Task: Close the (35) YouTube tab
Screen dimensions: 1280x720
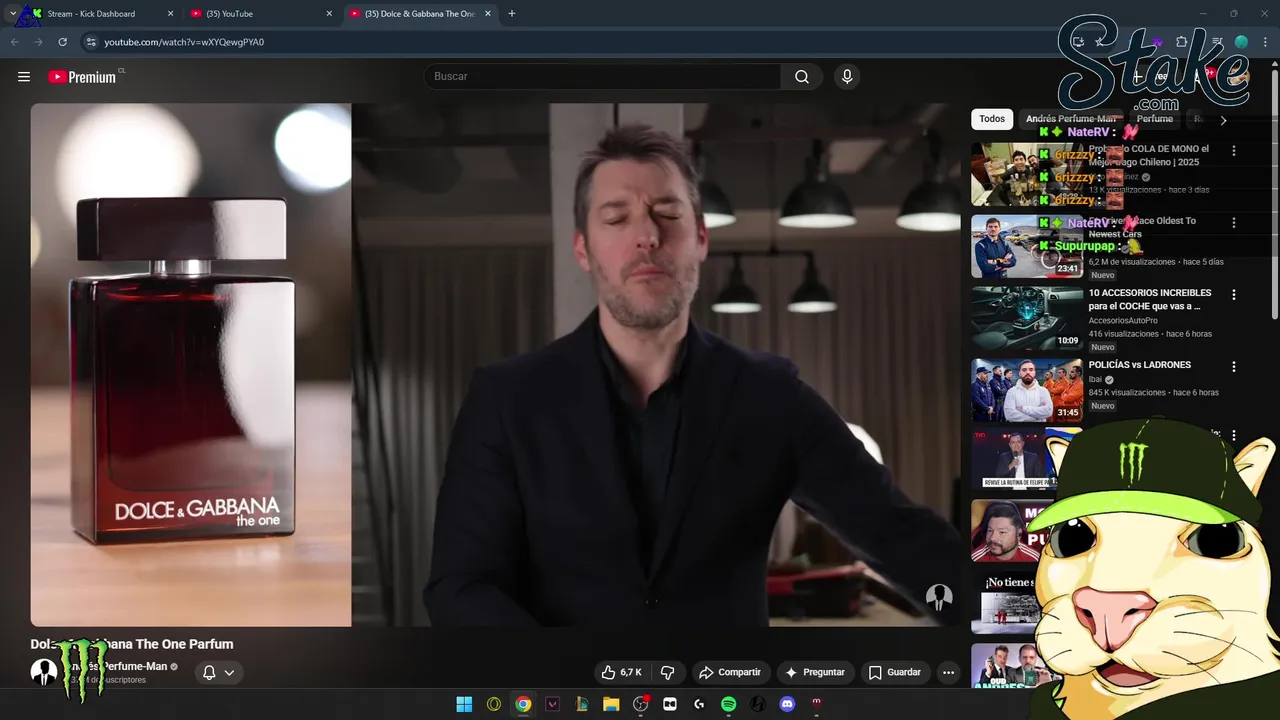Action: (x=329, y=14)
